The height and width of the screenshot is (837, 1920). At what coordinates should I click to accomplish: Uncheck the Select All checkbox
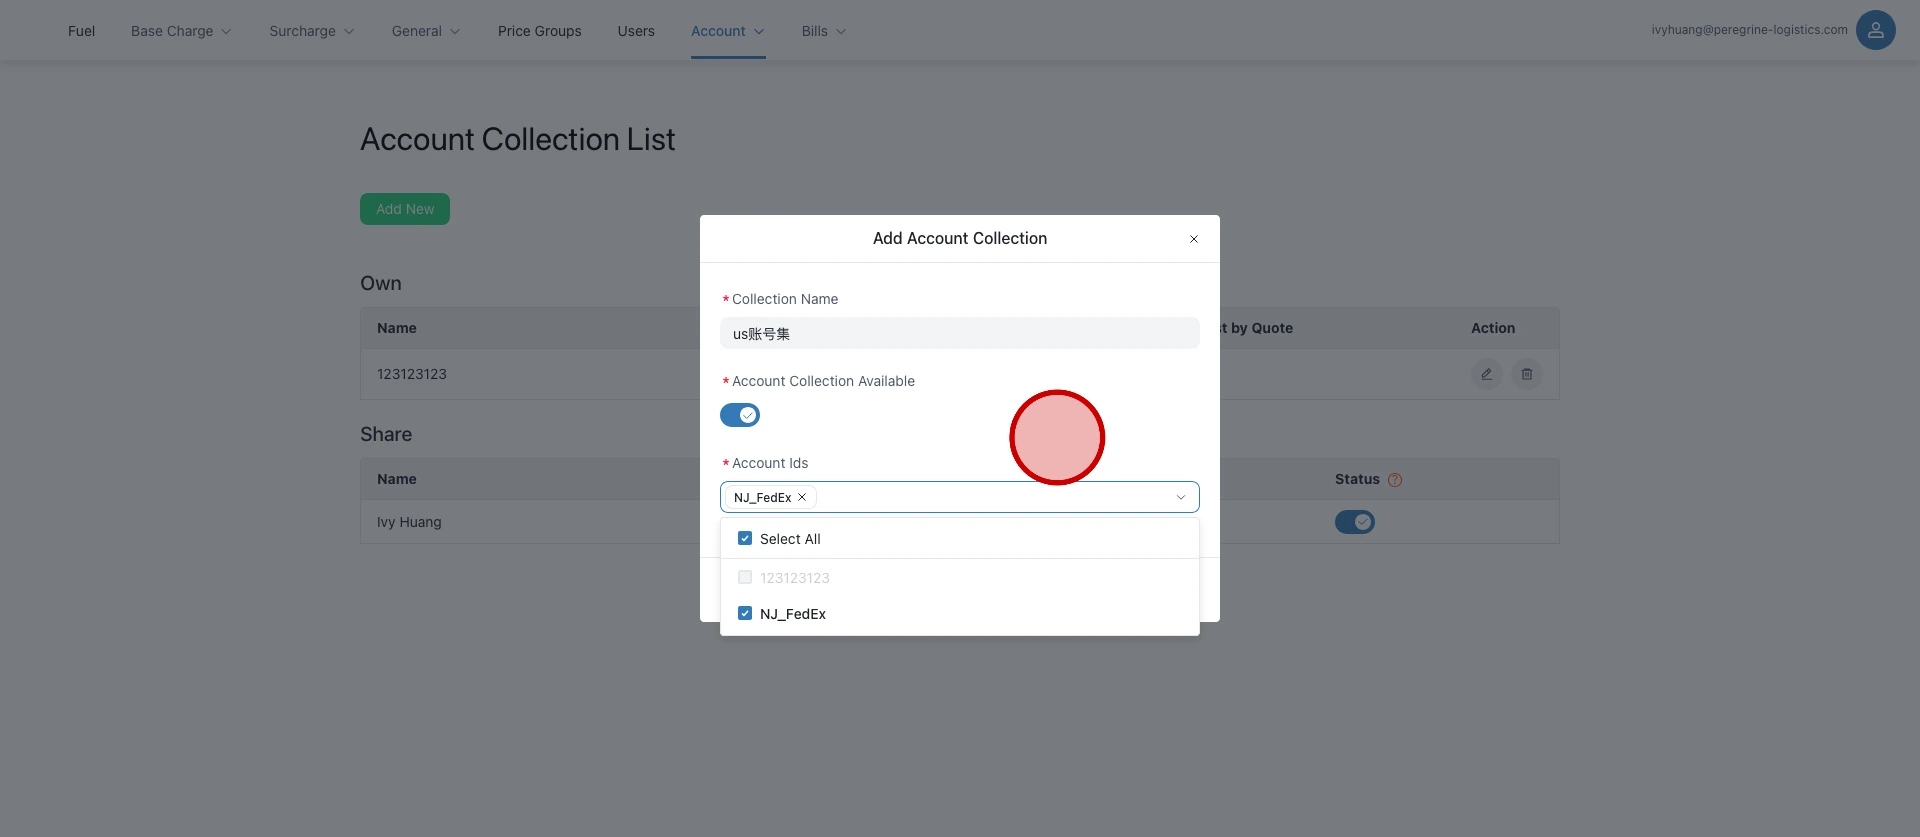[x=745, y=539]
